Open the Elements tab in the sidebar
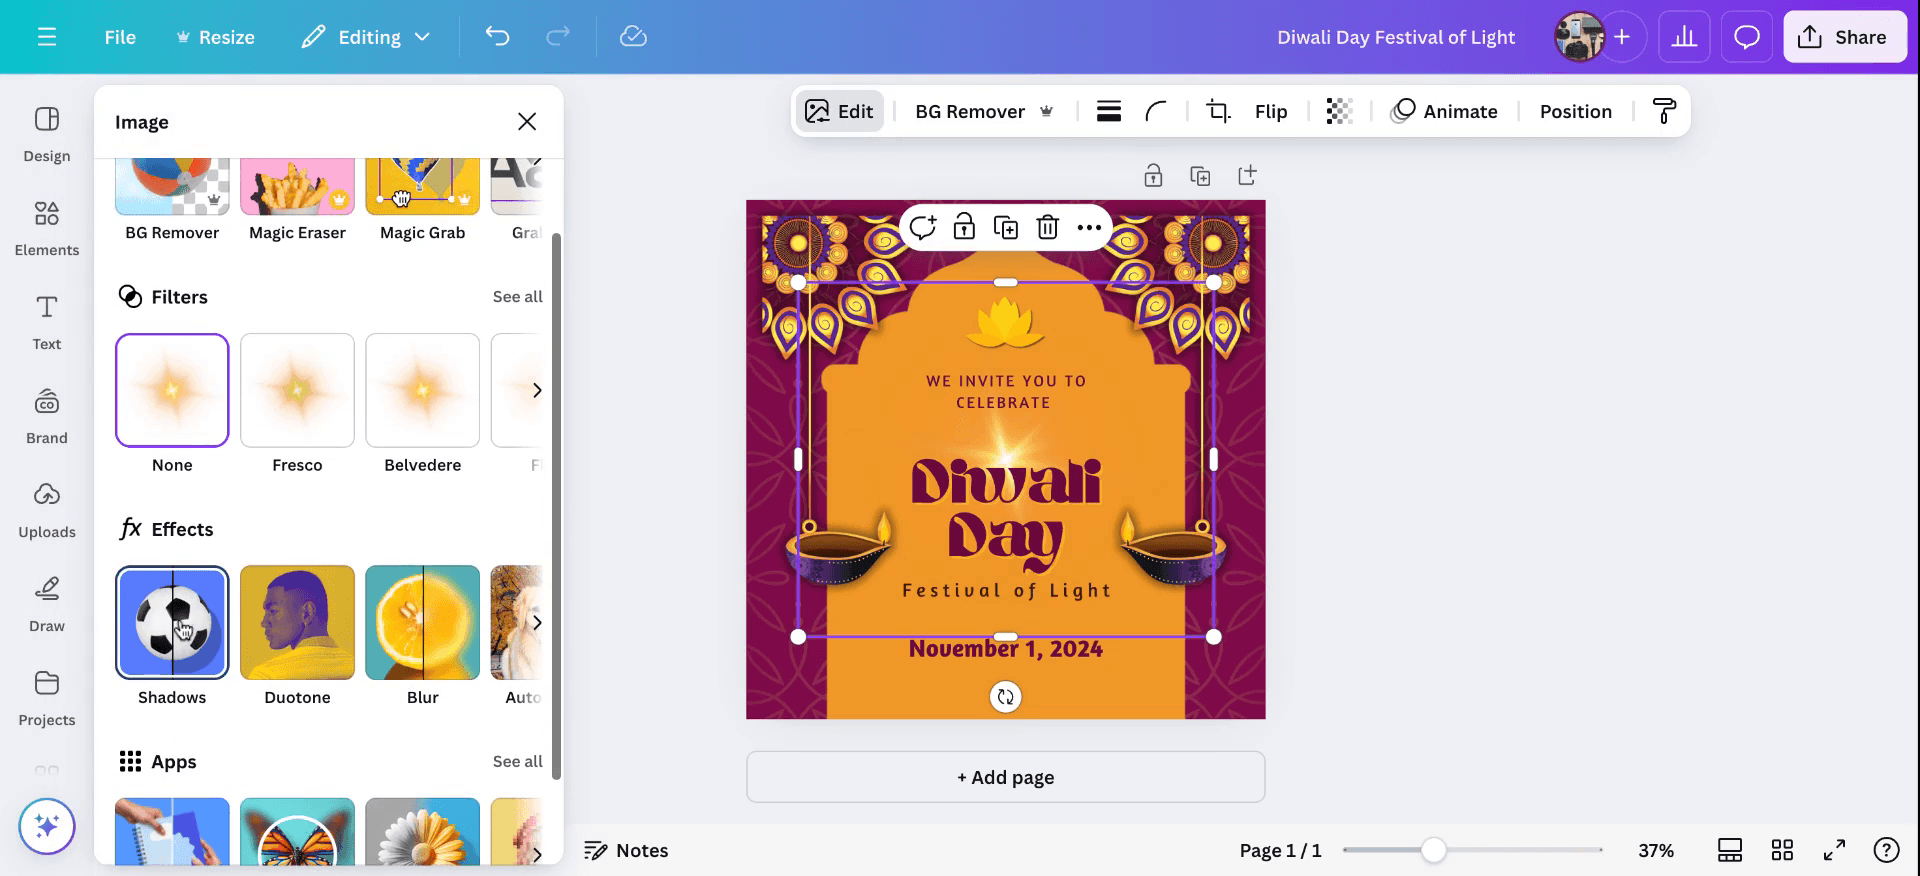1920x876 pixels. 47,227
